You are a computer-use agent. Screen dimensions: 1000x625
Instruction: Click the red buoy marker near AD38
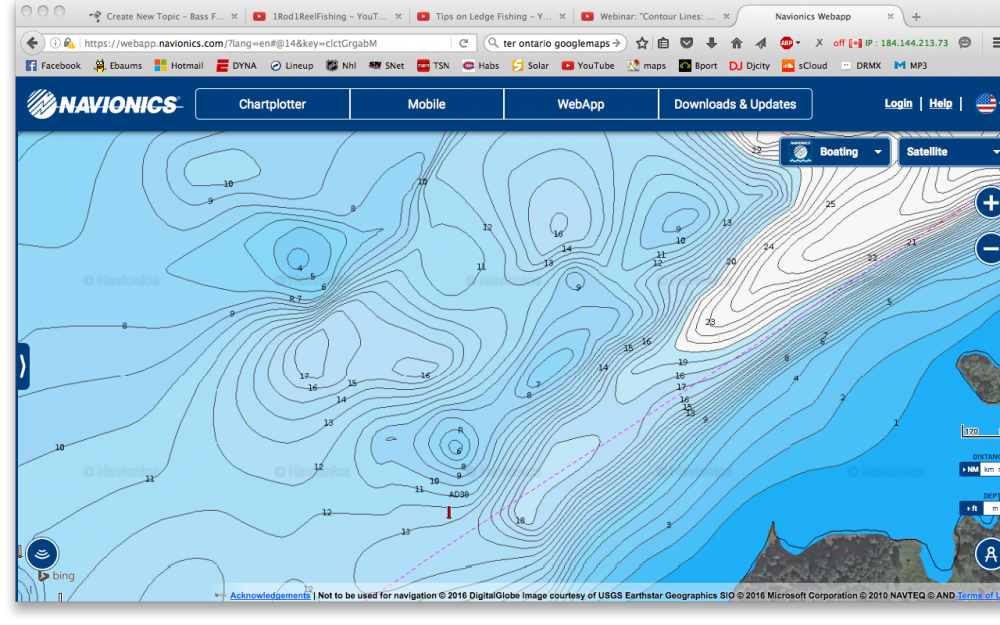449,512
